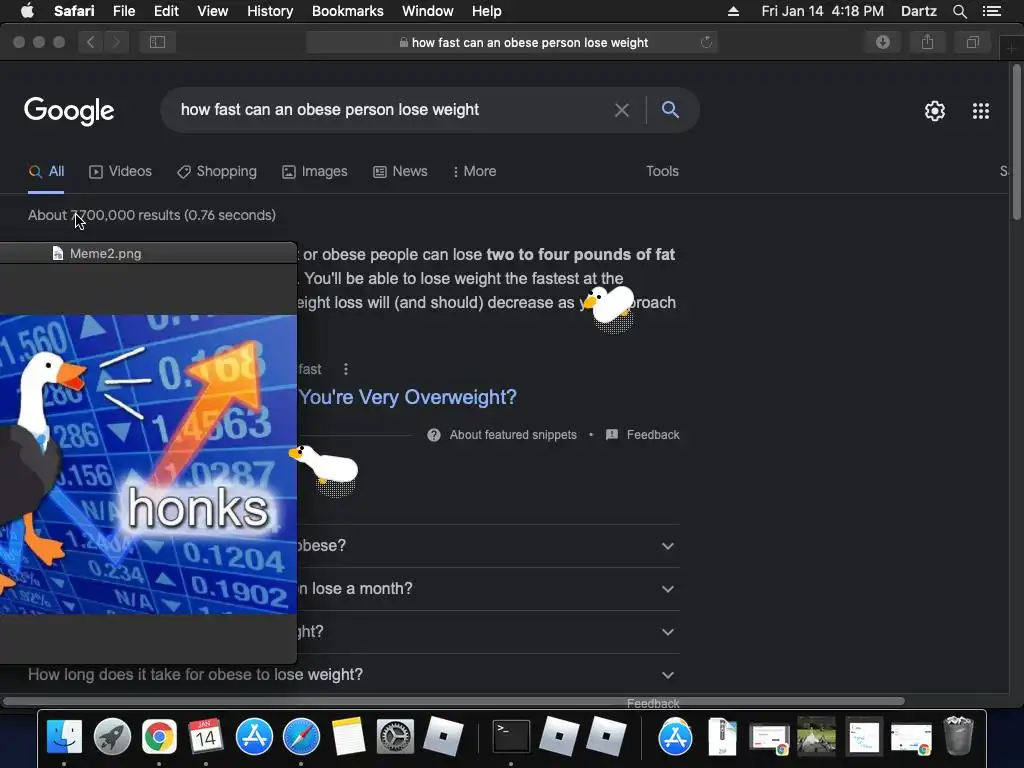
Task: Go back using Safari's back arrow
Action: [91, 42]
